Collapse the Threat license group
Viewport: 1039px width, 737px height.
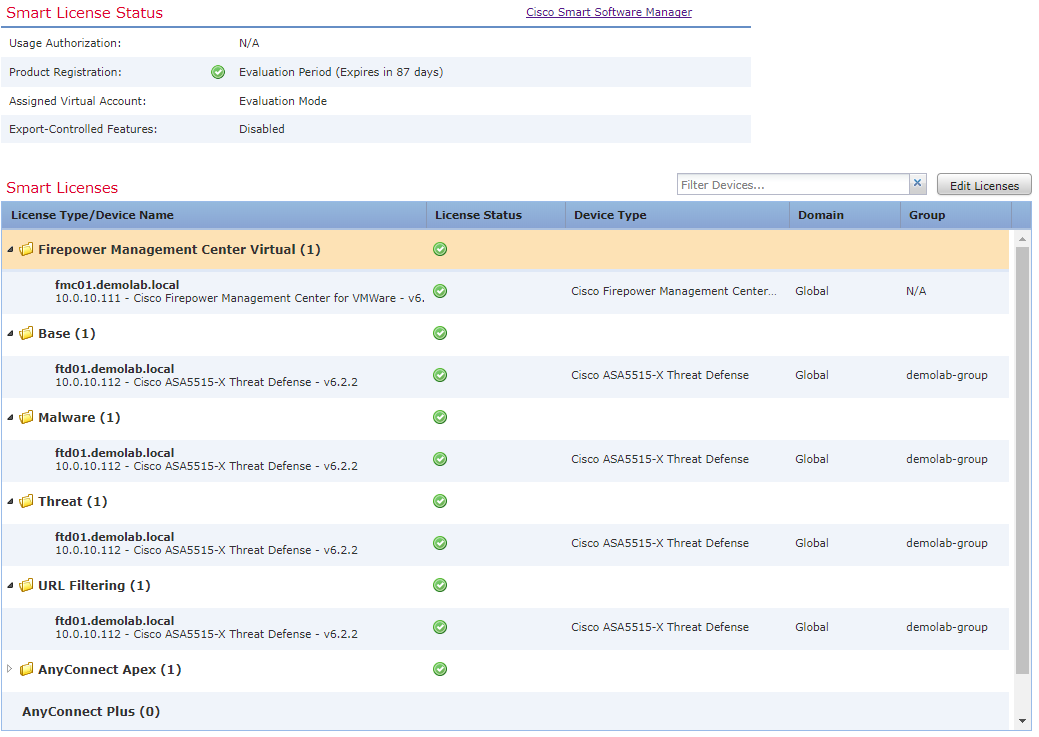point(10,502)
